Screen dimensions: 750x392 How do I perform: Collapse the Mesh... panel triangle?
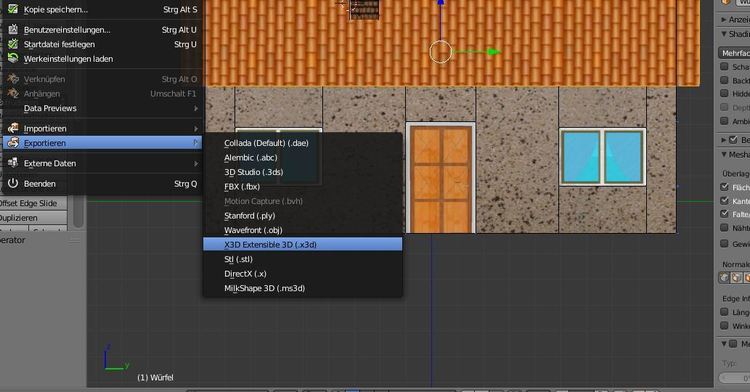[x=724, y=154]
